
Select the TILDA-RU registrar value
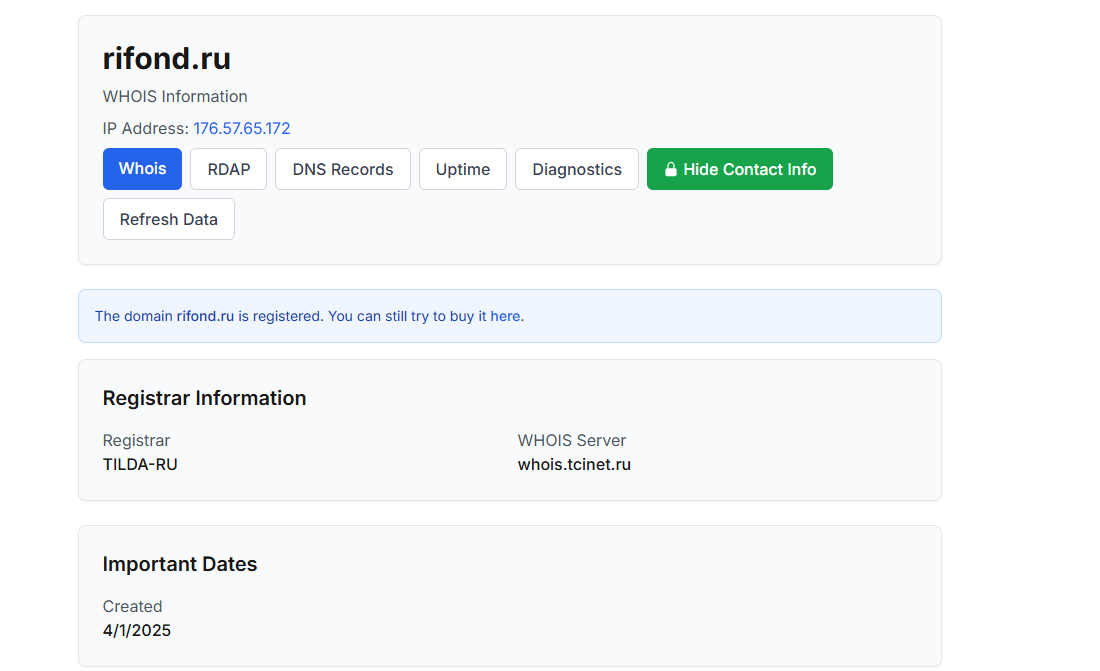click(x=140, y=464)
